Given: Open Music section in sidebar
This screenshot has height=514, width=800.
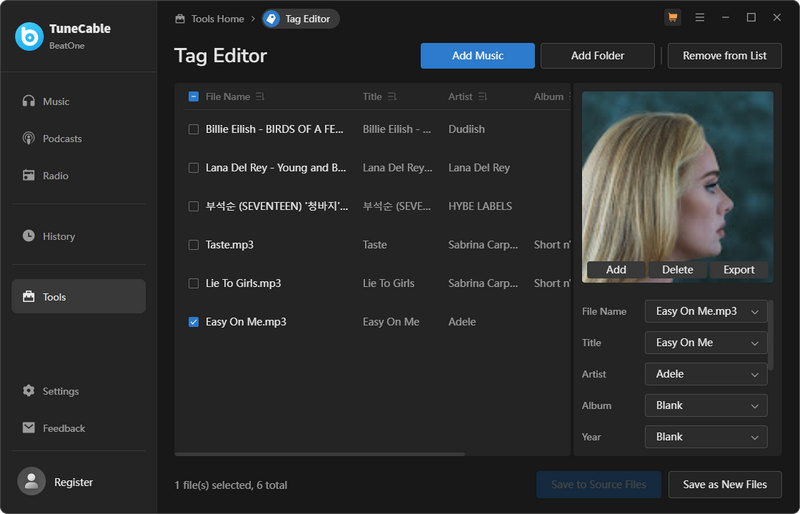Looking at the screenshot, I should pyautogui.click(x=79, y=102).
